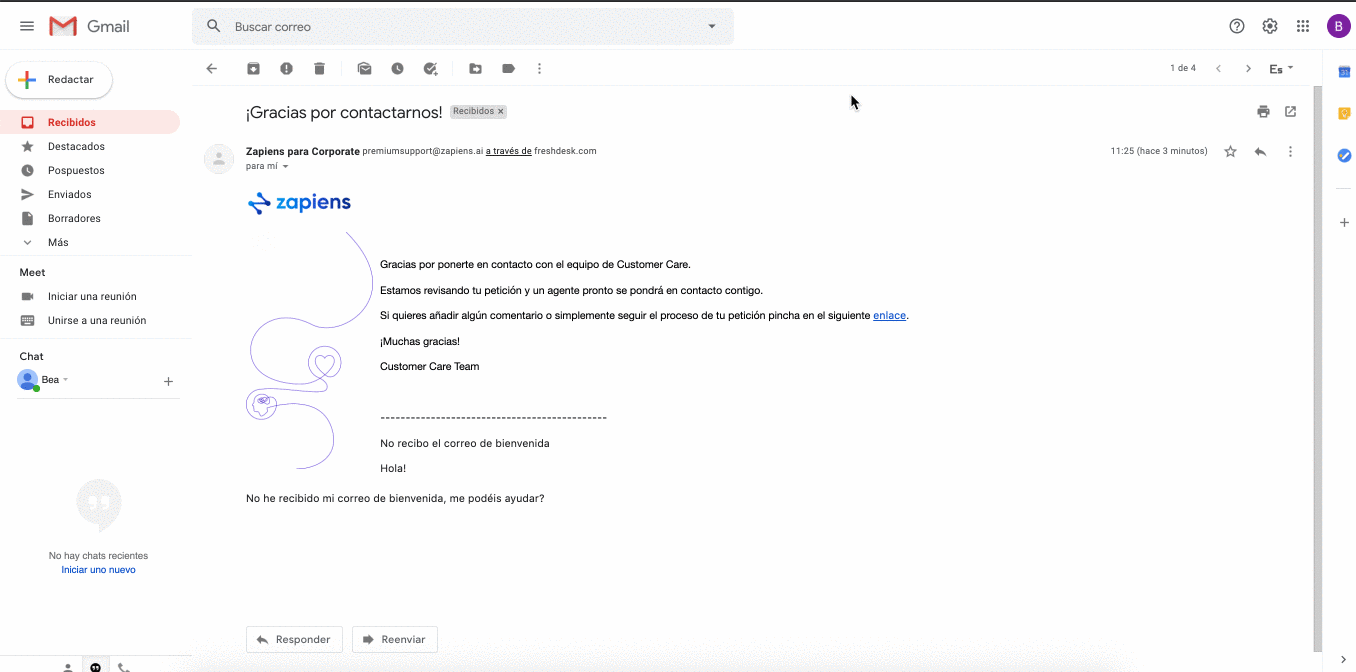Open input tools language dropdown
The height and width of the screenshot is (672, 1356).
click(x=1281, y=68)
